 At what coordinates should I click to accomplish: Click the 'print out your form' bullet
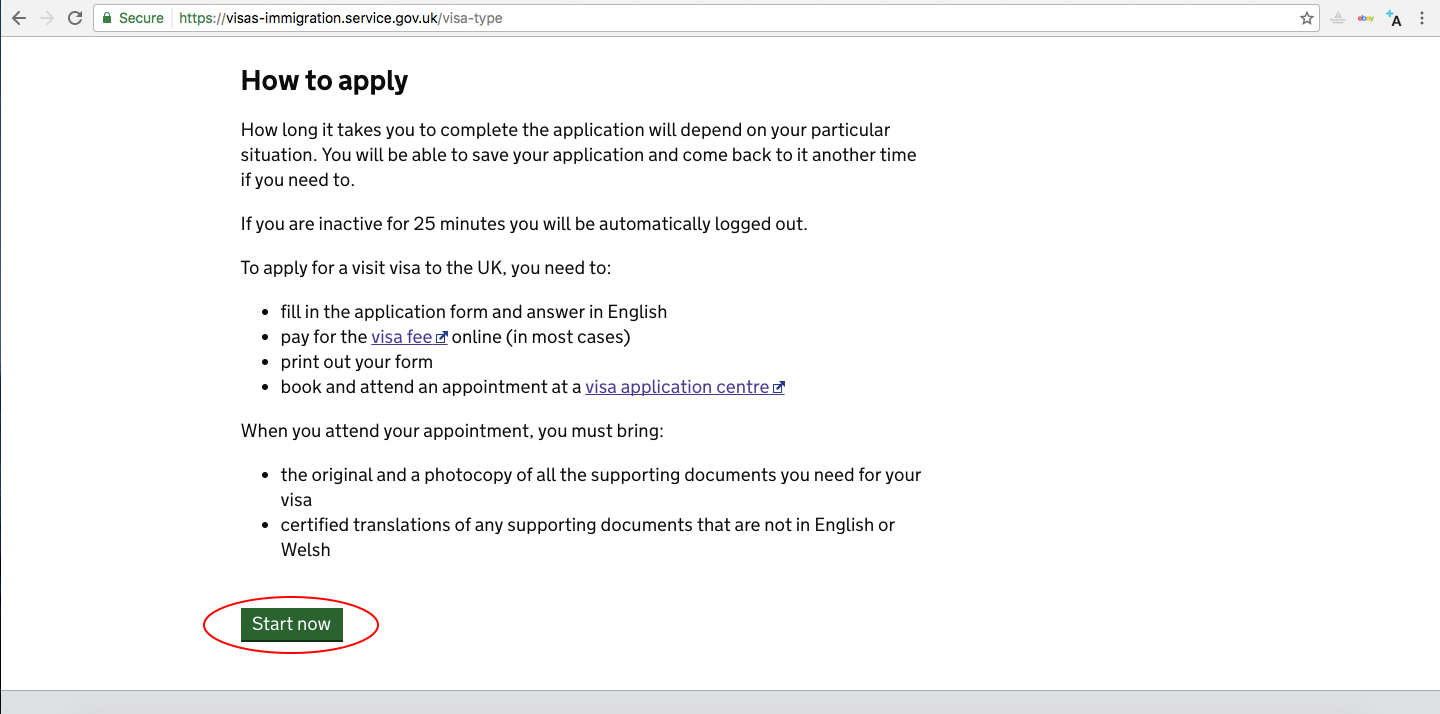356,362
